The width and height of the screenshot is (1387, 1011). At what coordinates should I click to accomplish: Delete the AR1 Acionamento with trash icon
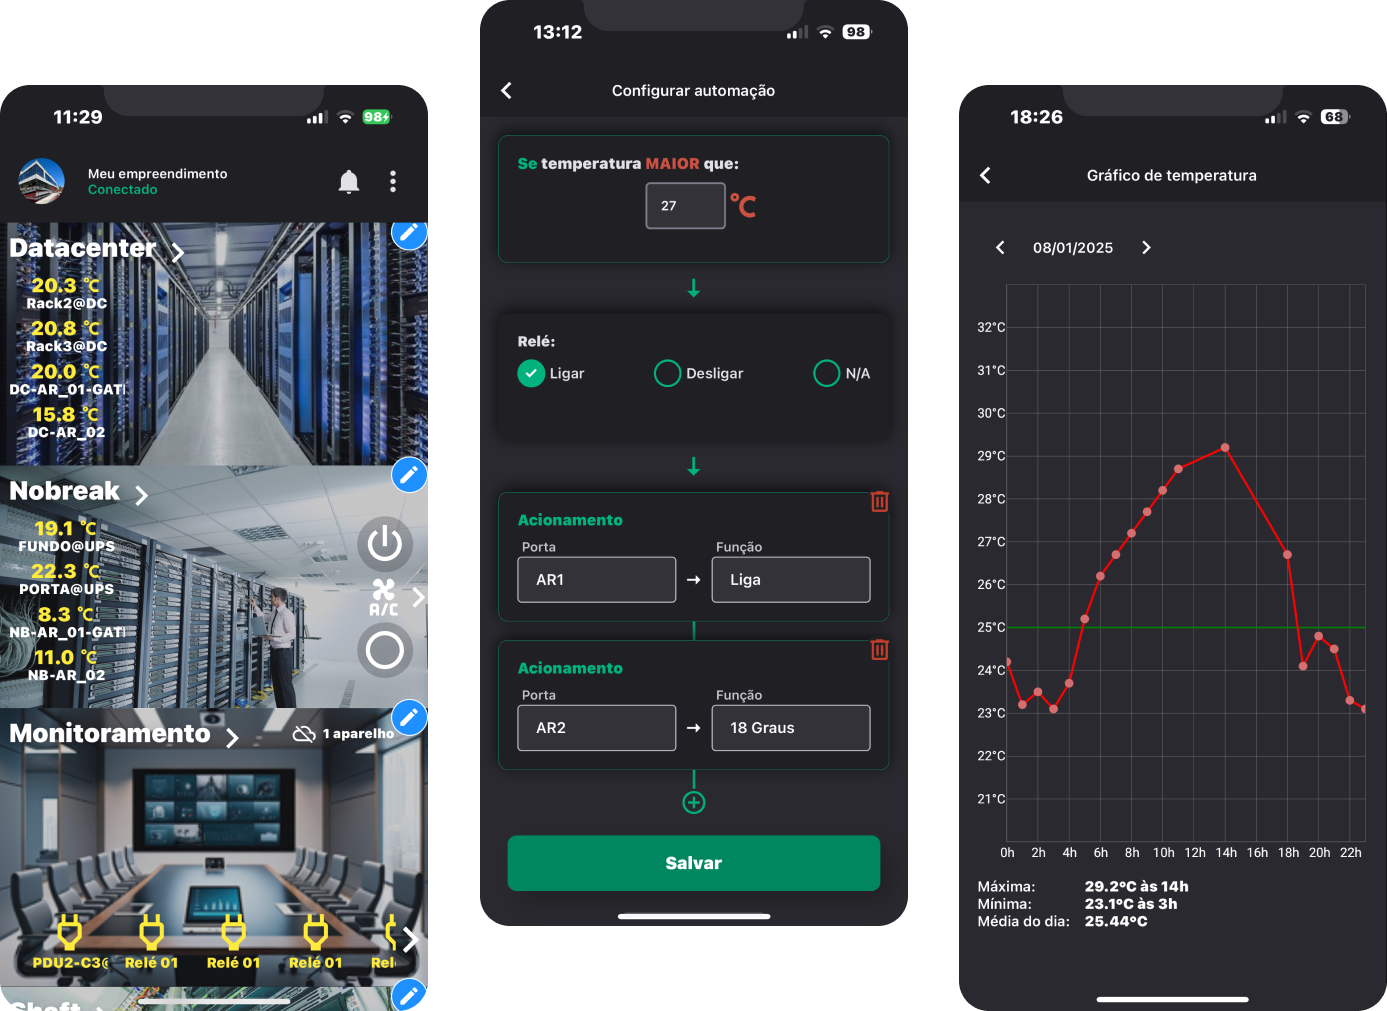tap(879, 502)
